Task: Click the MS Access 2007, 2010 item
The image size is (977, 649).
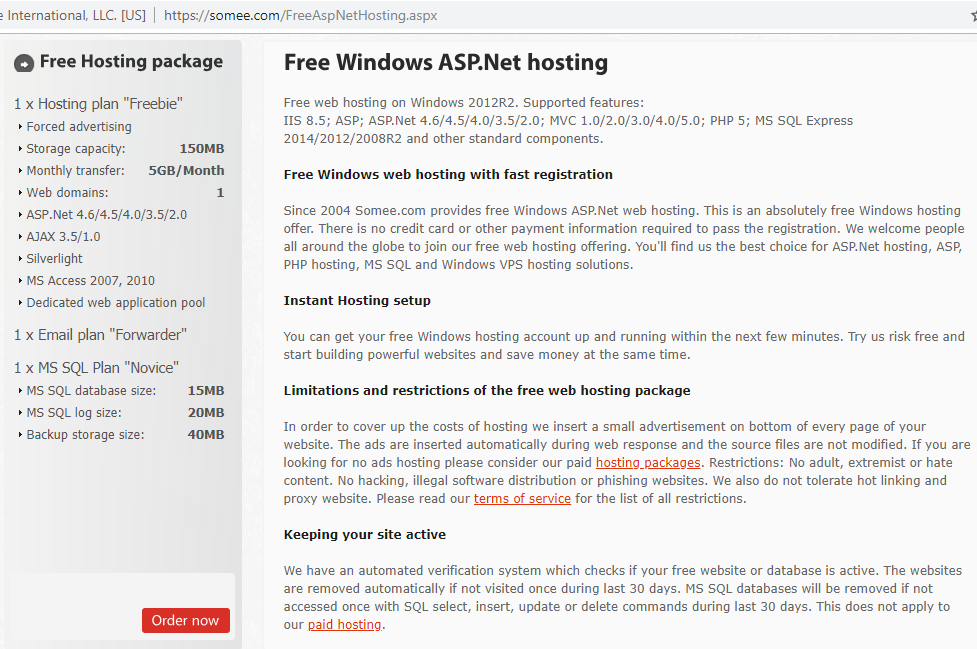Action: tap(90, 281)
